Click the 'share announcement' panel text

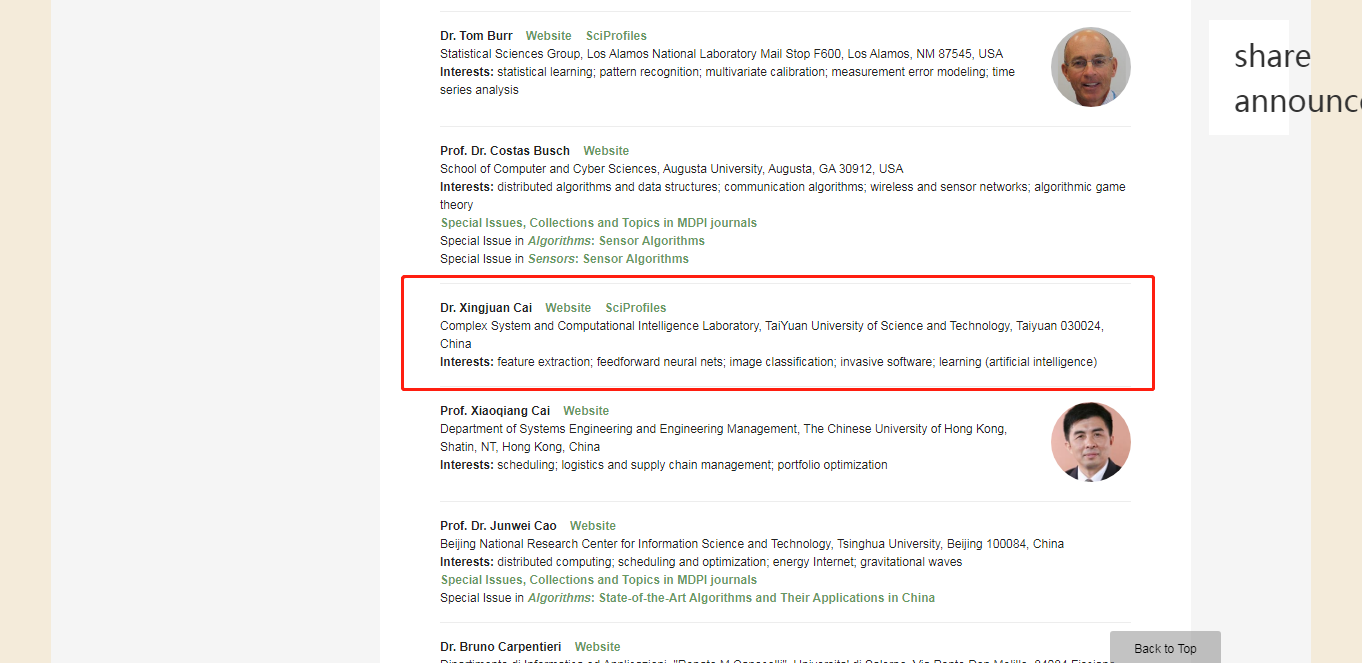coord(1297,78)
